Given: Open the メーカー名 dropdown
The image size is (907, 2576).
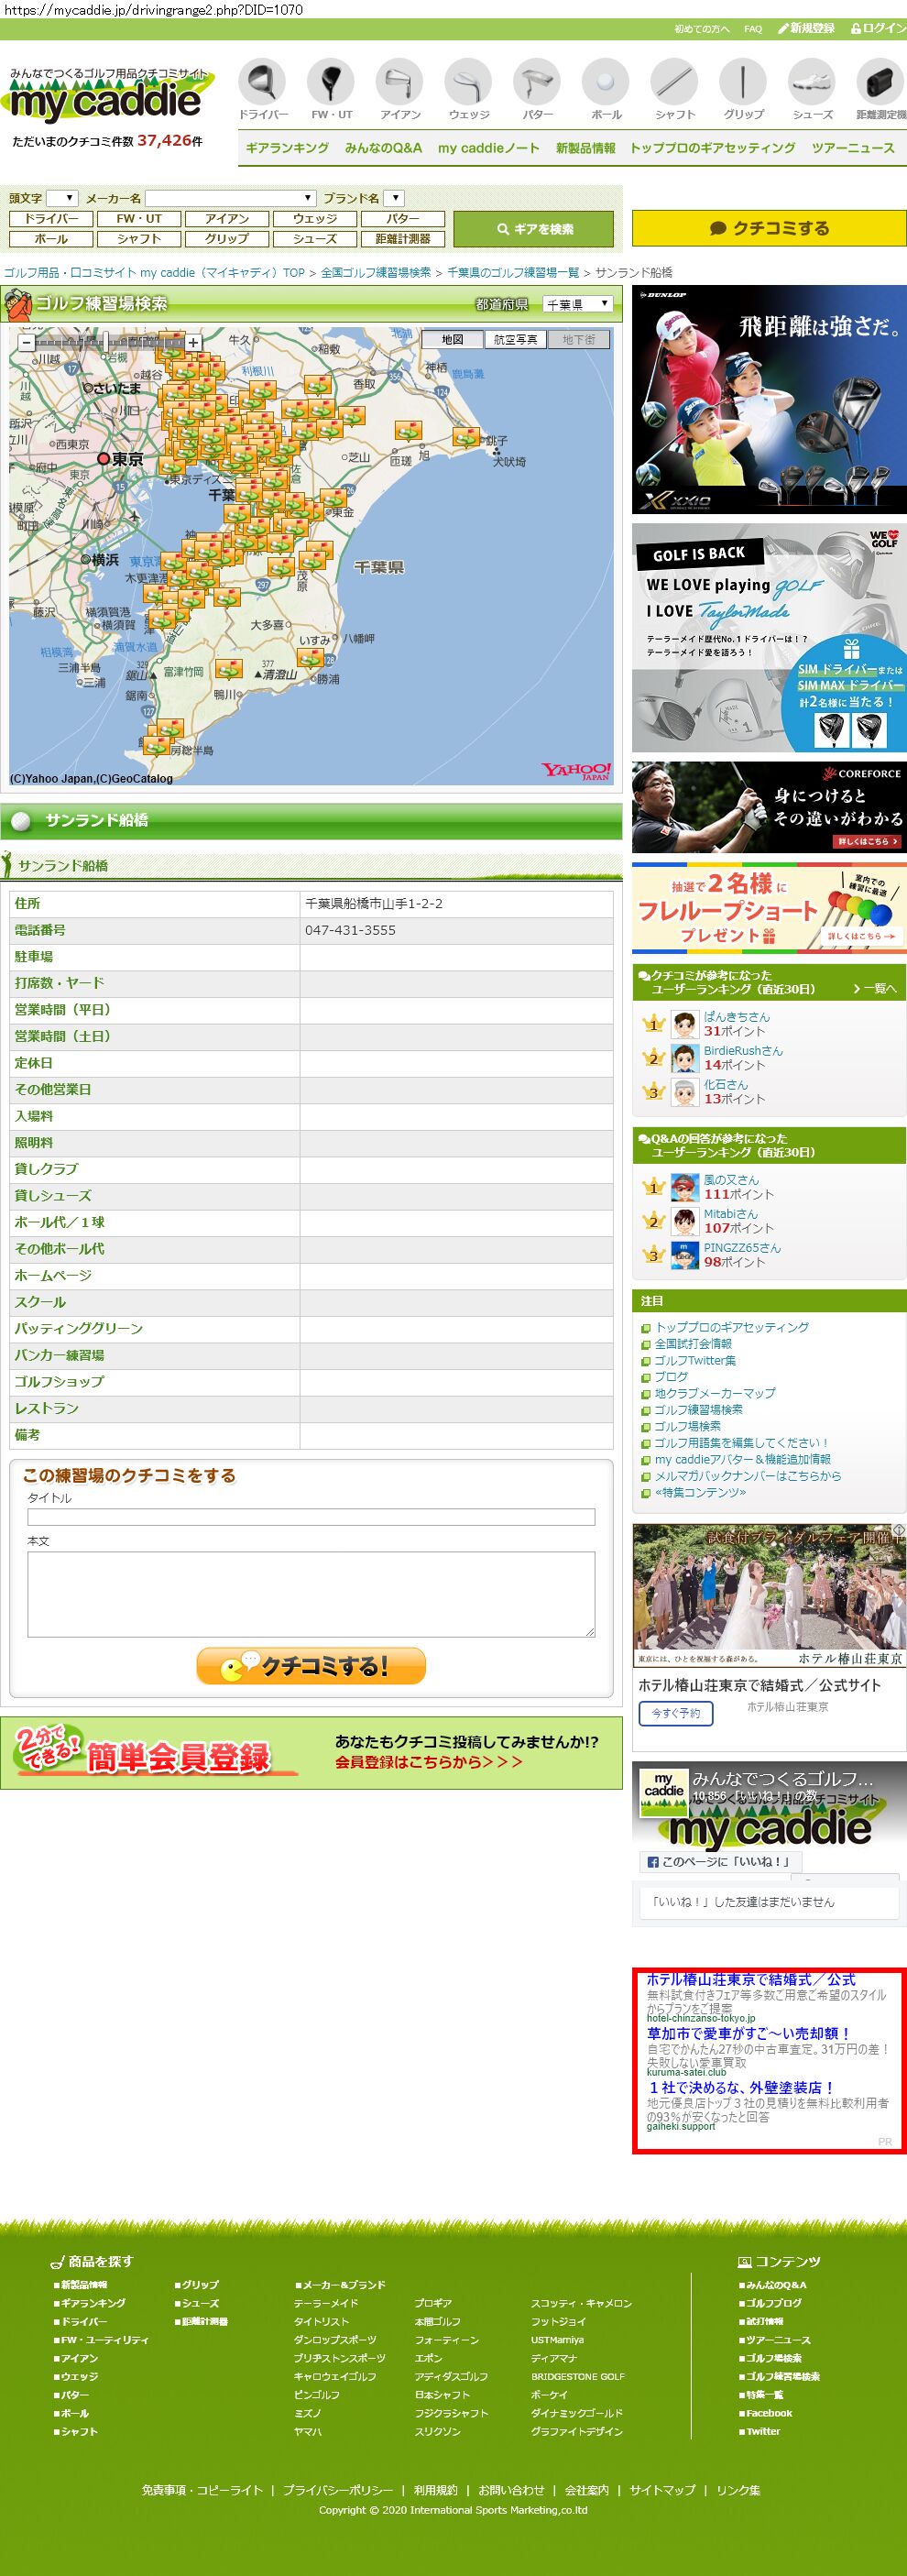Looking at the screenshot, I should pos(230,198).
